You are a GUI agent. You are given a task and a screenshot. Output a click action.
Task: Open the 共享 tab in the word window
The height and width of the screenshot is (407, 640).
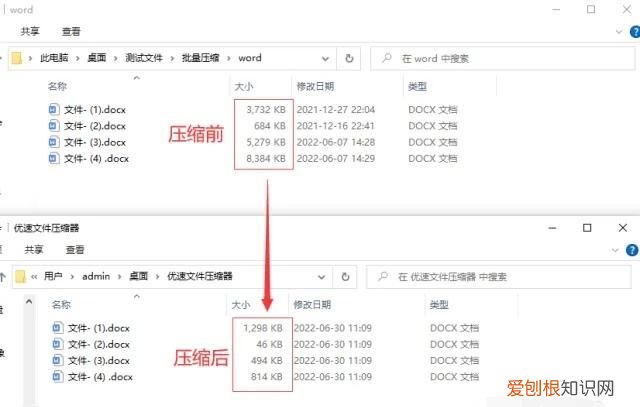coord(30,31)
